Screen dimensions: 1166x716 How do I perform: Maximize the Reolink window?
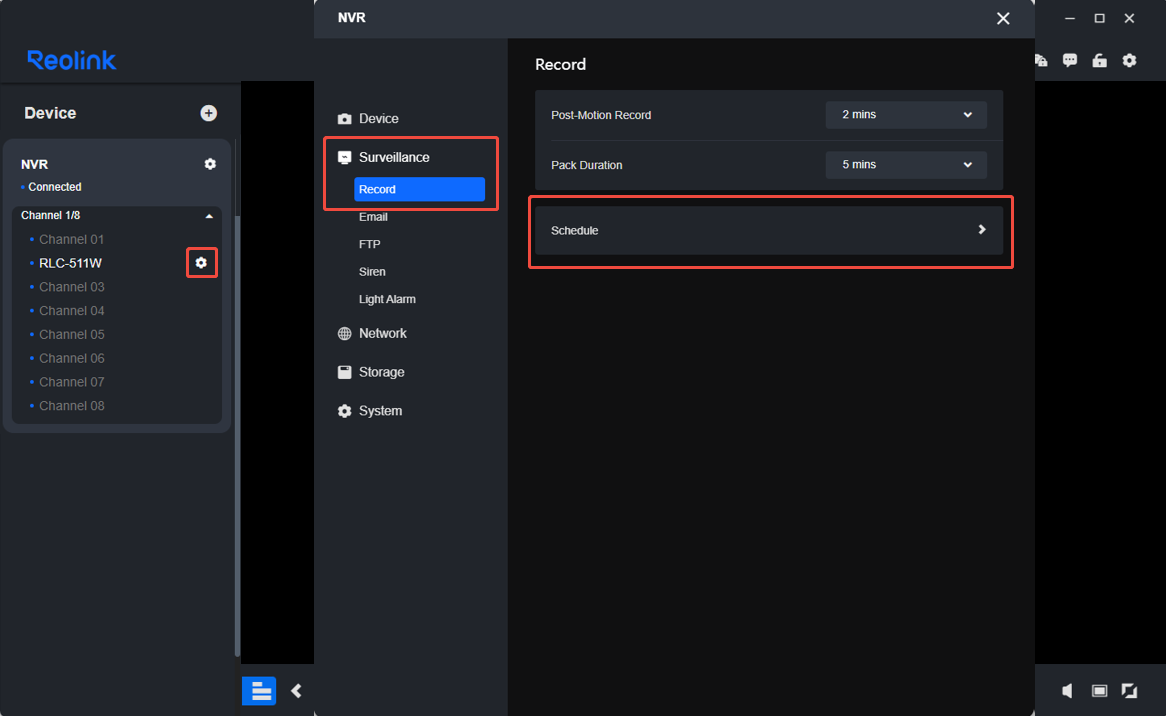pyautogui.click(x=1099, y=19)
